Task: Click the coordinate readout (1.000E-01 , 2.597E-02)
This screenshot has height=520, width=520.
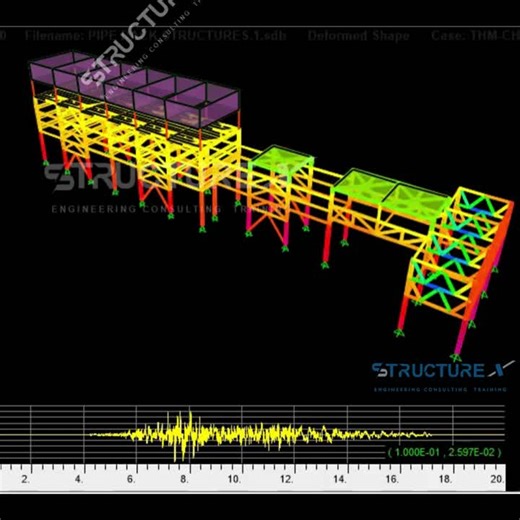Action: 445,452
